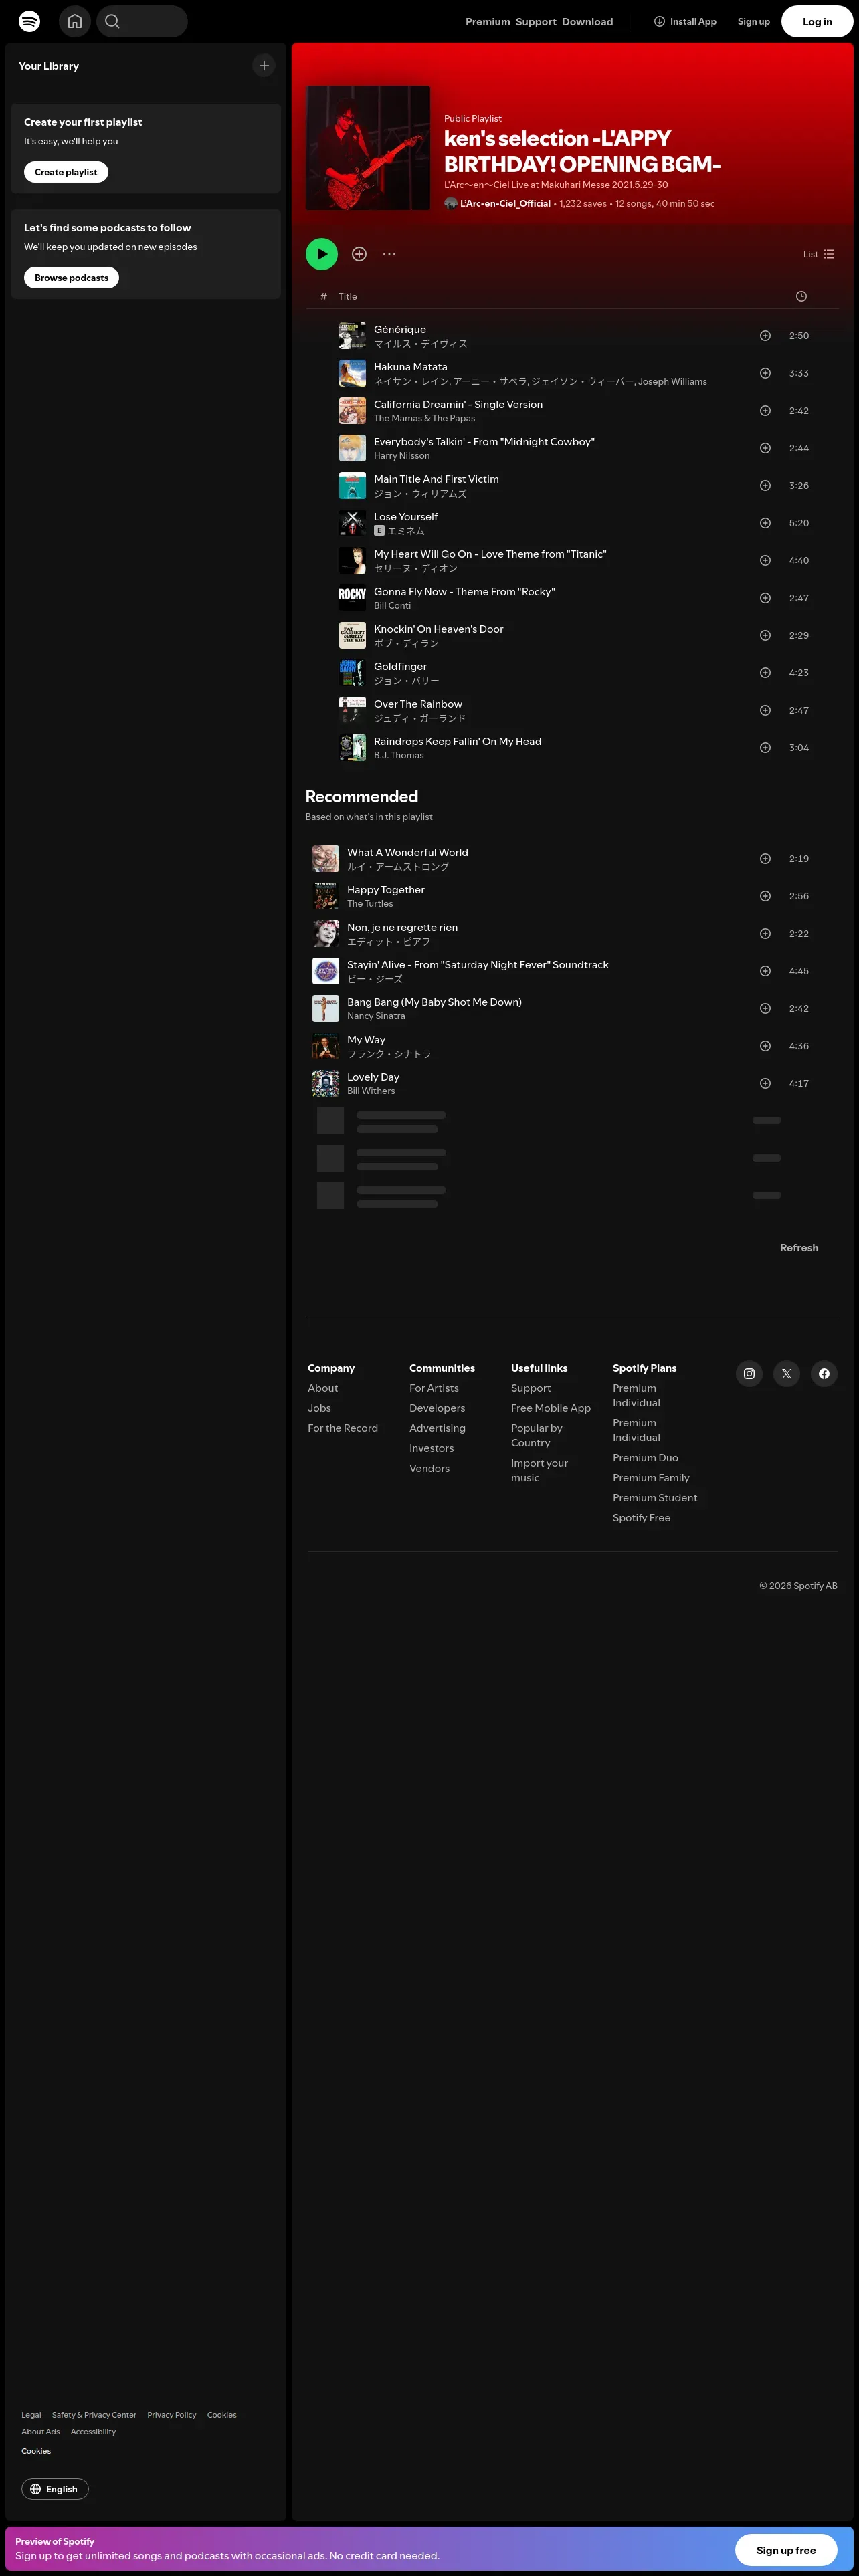859x2576 pixels.
Task: Add Générique to Liked Songs
Action: point(765,336)
